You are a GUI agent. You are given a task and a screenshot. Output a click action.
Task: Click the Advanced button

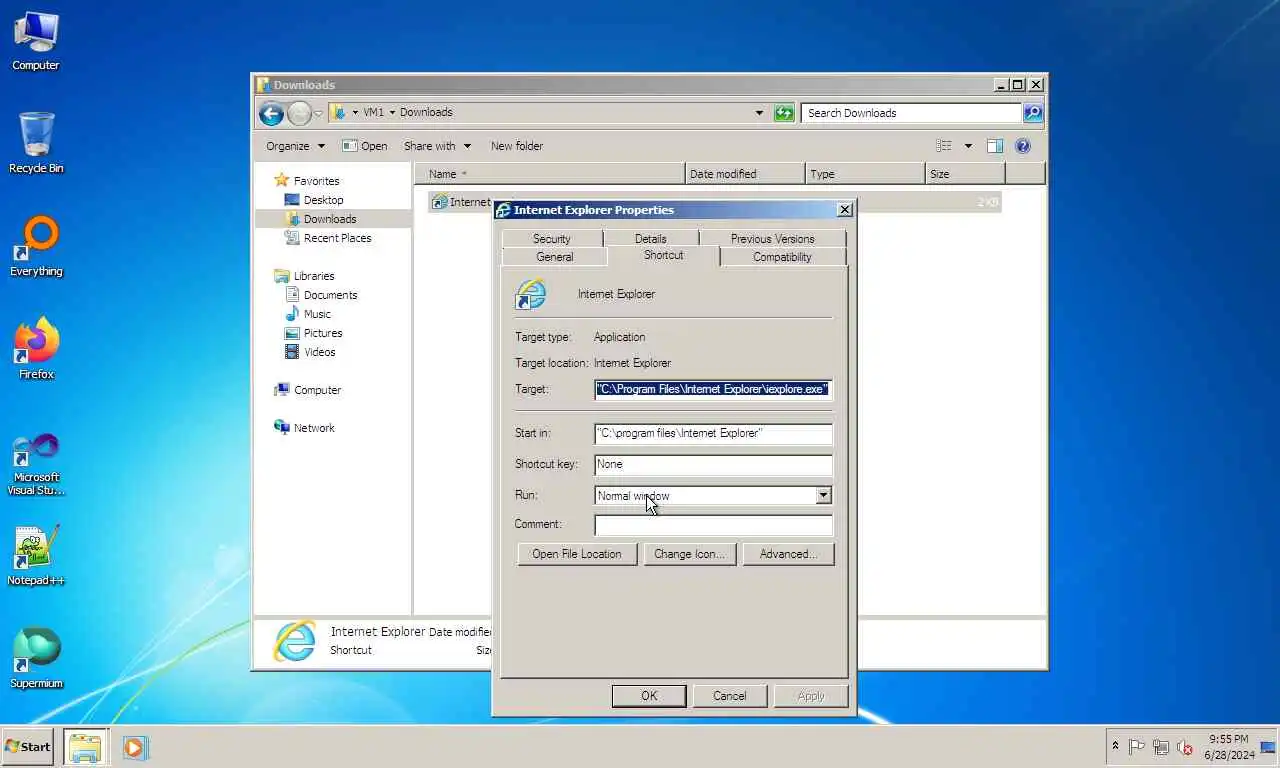[x=788, y=554]
